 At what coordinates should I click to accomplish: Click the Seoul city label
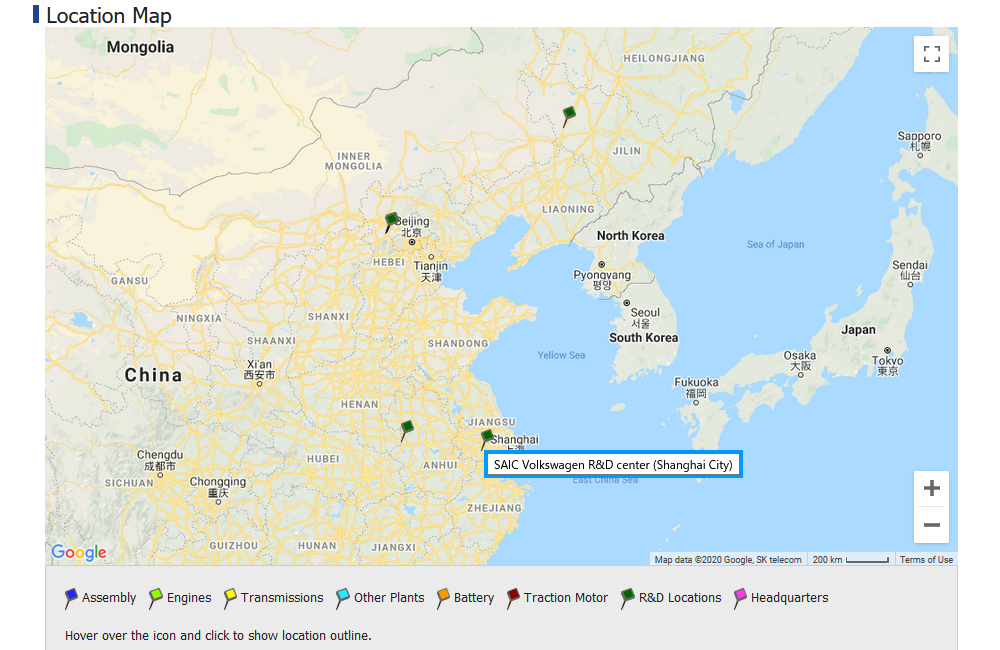(645, 317)
